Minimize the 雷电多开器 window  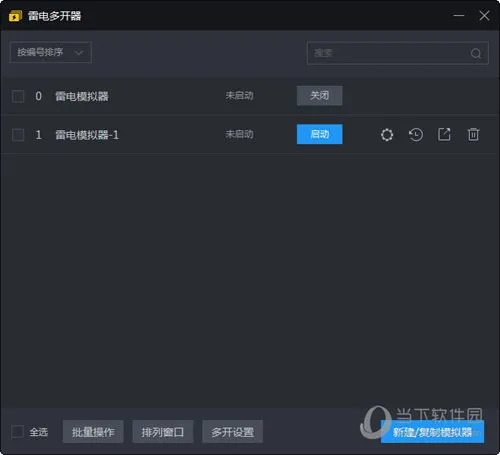pos(459,15)
